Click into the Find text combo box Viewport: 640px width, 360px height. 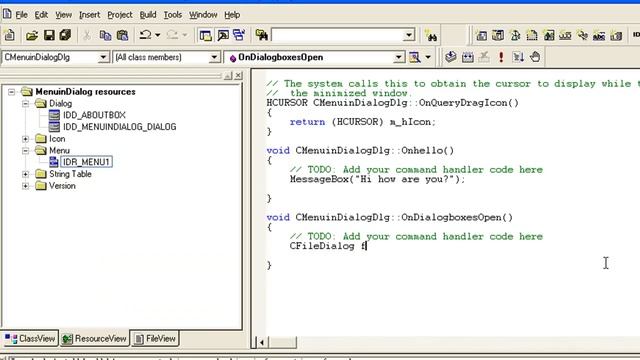click(x=338, y=36)
